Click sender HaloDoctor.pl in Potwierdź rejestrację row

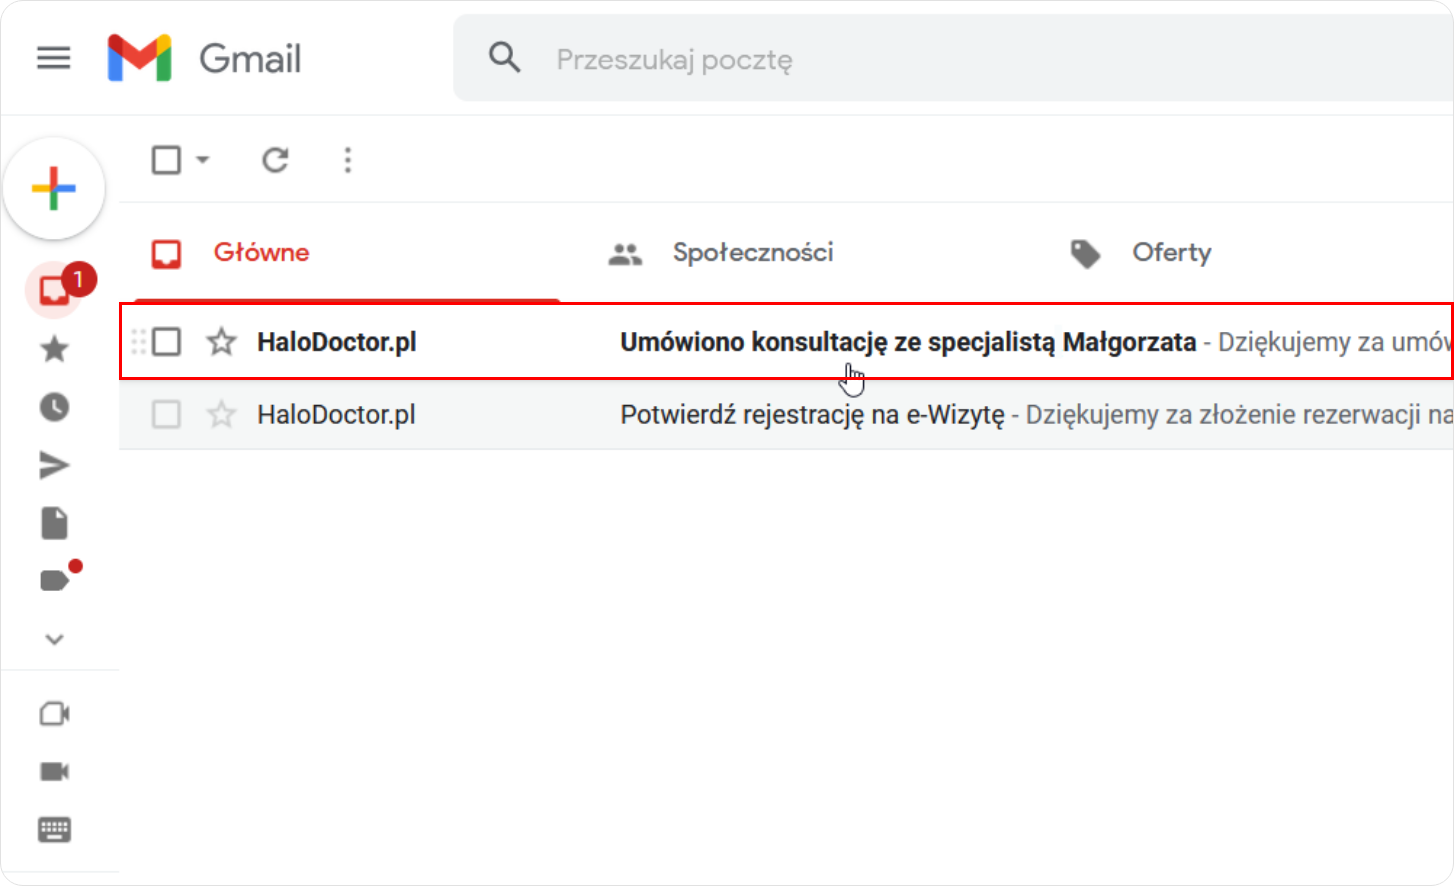coord(336,415)
